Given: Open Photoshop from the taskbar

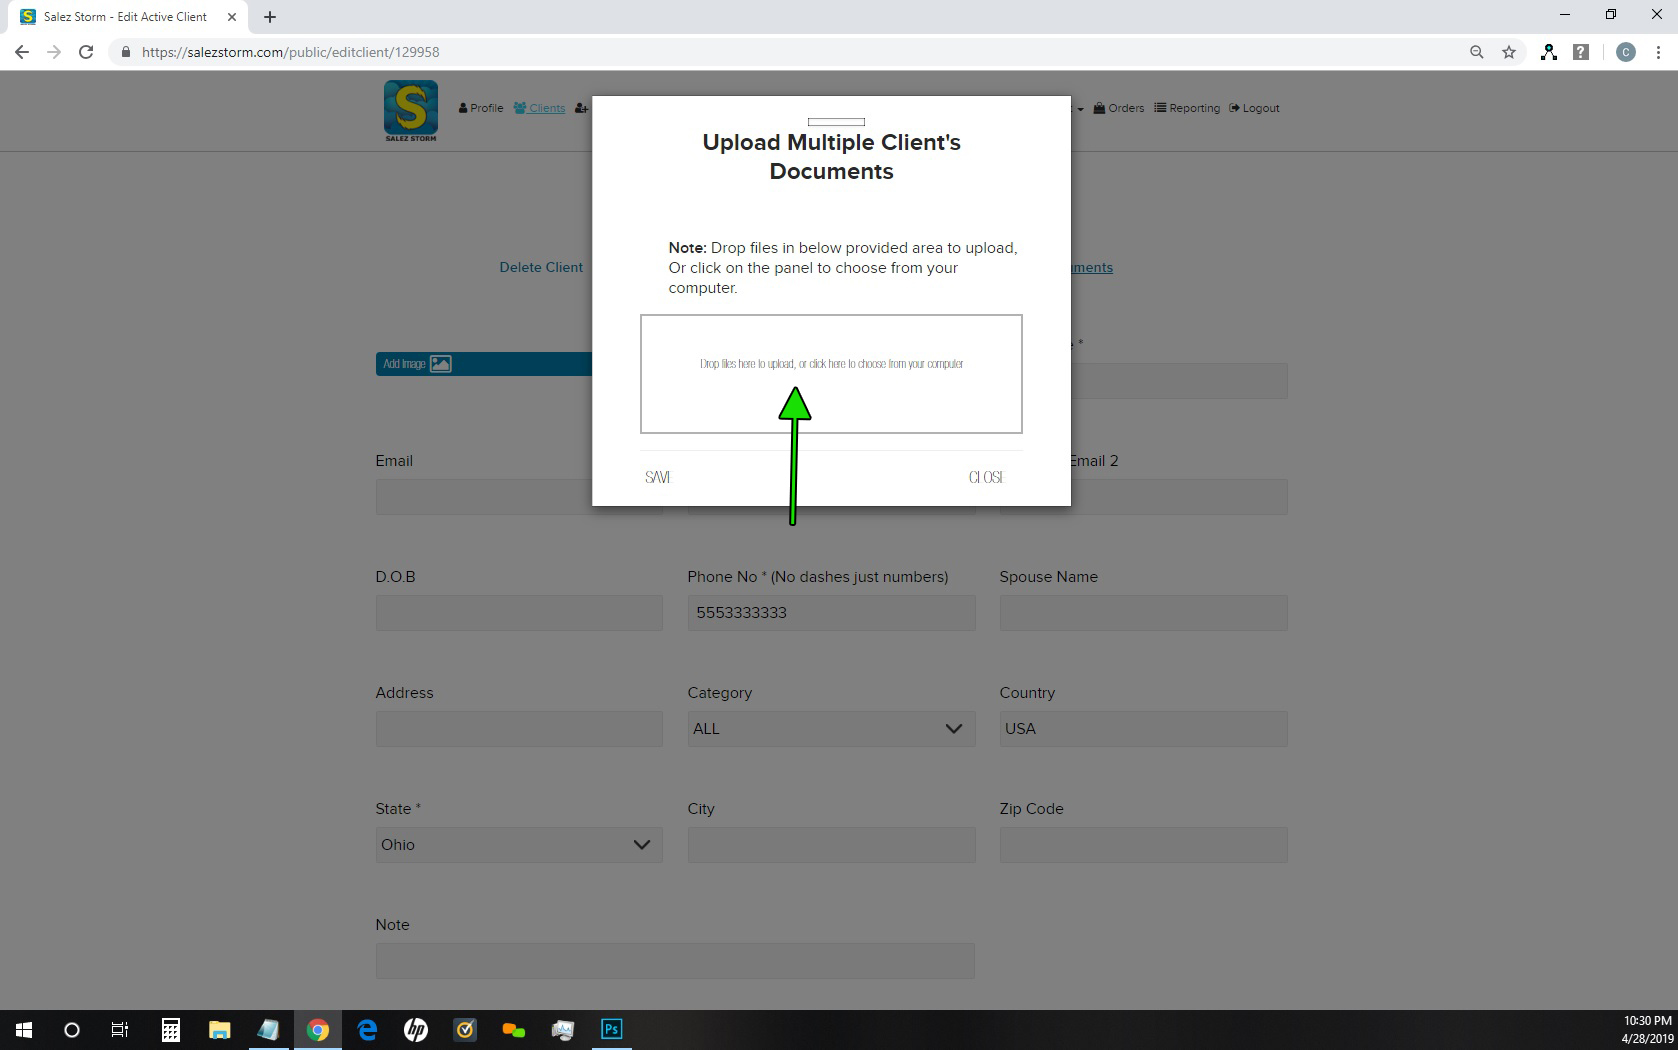Looking at the screenshot, I should pos(611,1029).
